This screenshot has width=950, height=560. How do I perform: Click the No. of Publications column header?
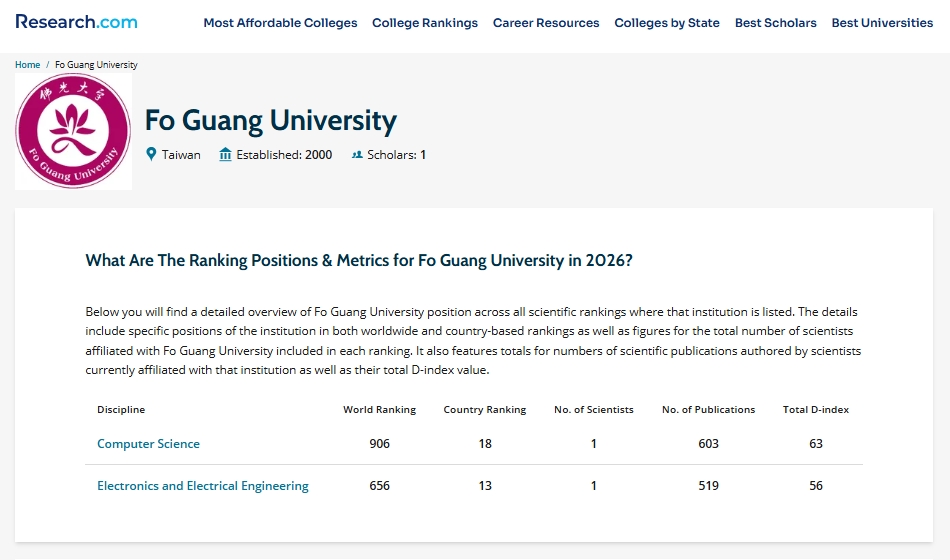pos(709,410)
